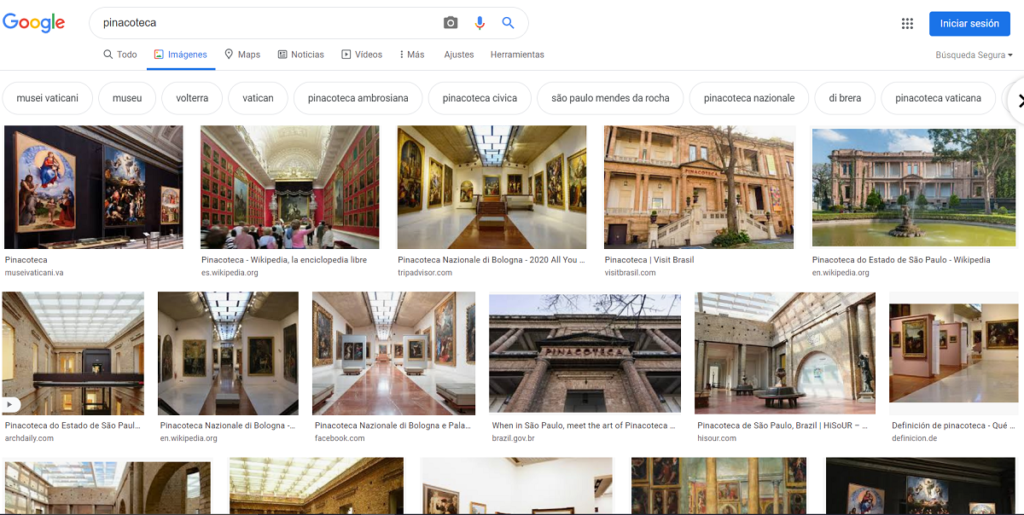Image resolution: width=1024 pixels, height=515 pixels.
Task: Filter by 'pinacoteca ambrosiana' chip
Action: coord(358,98)
